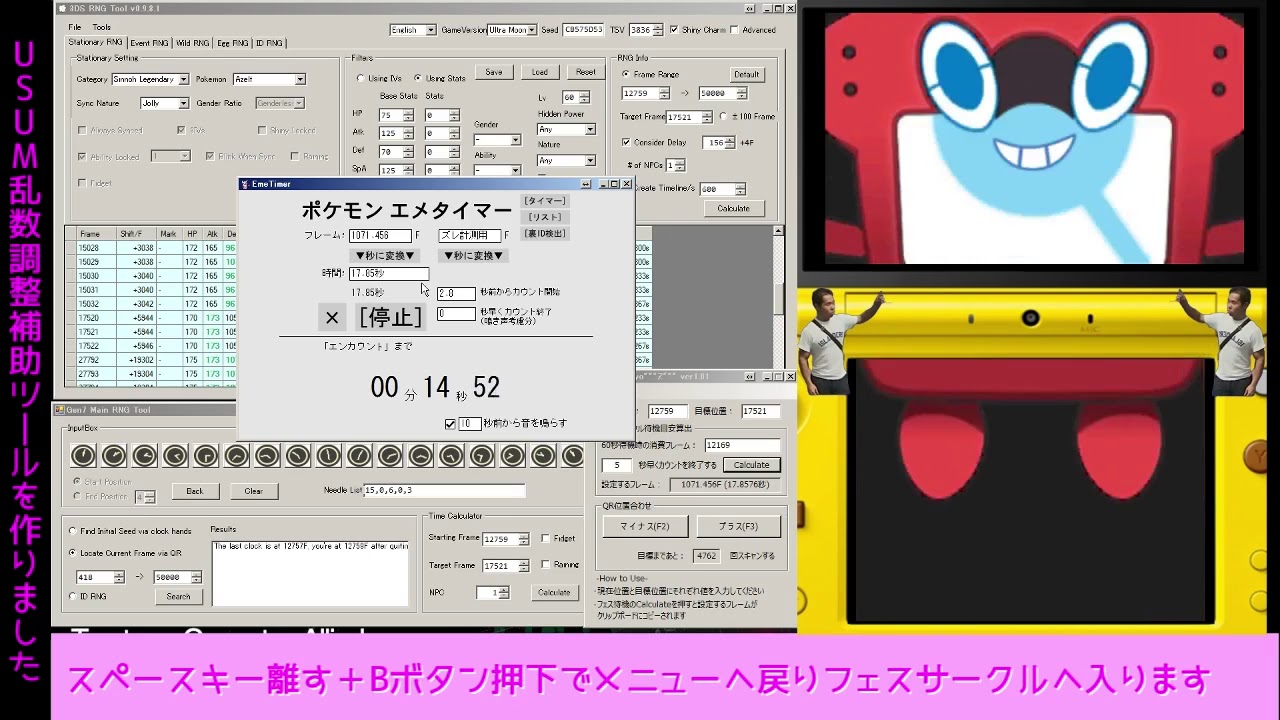Click the Needle List input field

tap(444, 491)
